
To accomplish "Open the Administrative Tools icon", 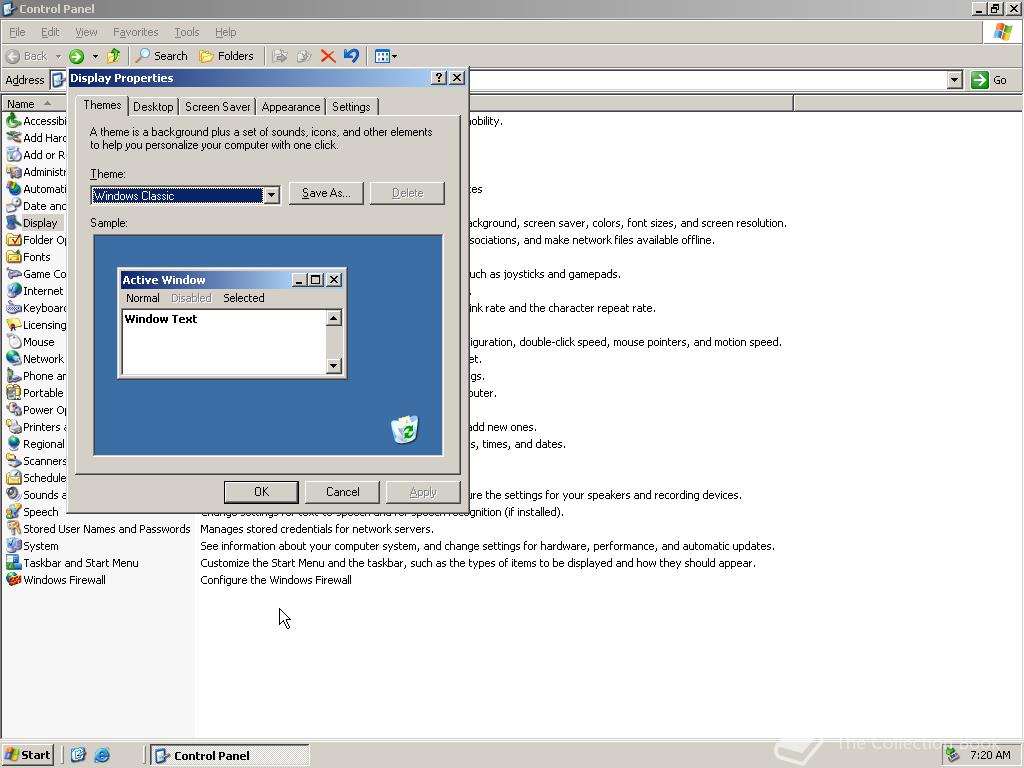I will [x=13, y=172].
